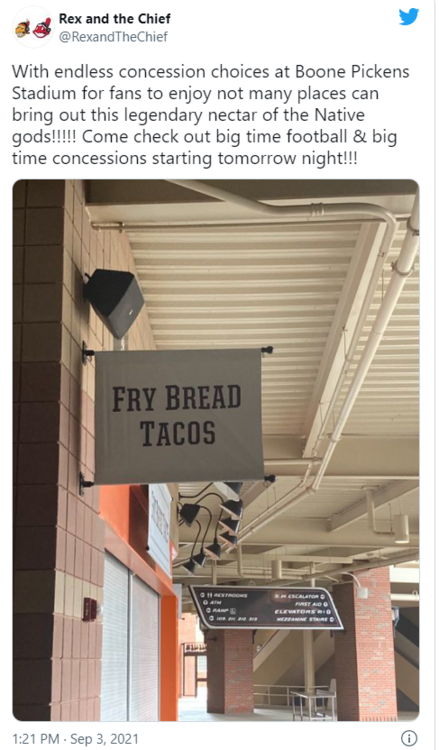Click the Twitter bird logo
The width and height of the screenshot is (439, 750).
(x=409, y=17)
